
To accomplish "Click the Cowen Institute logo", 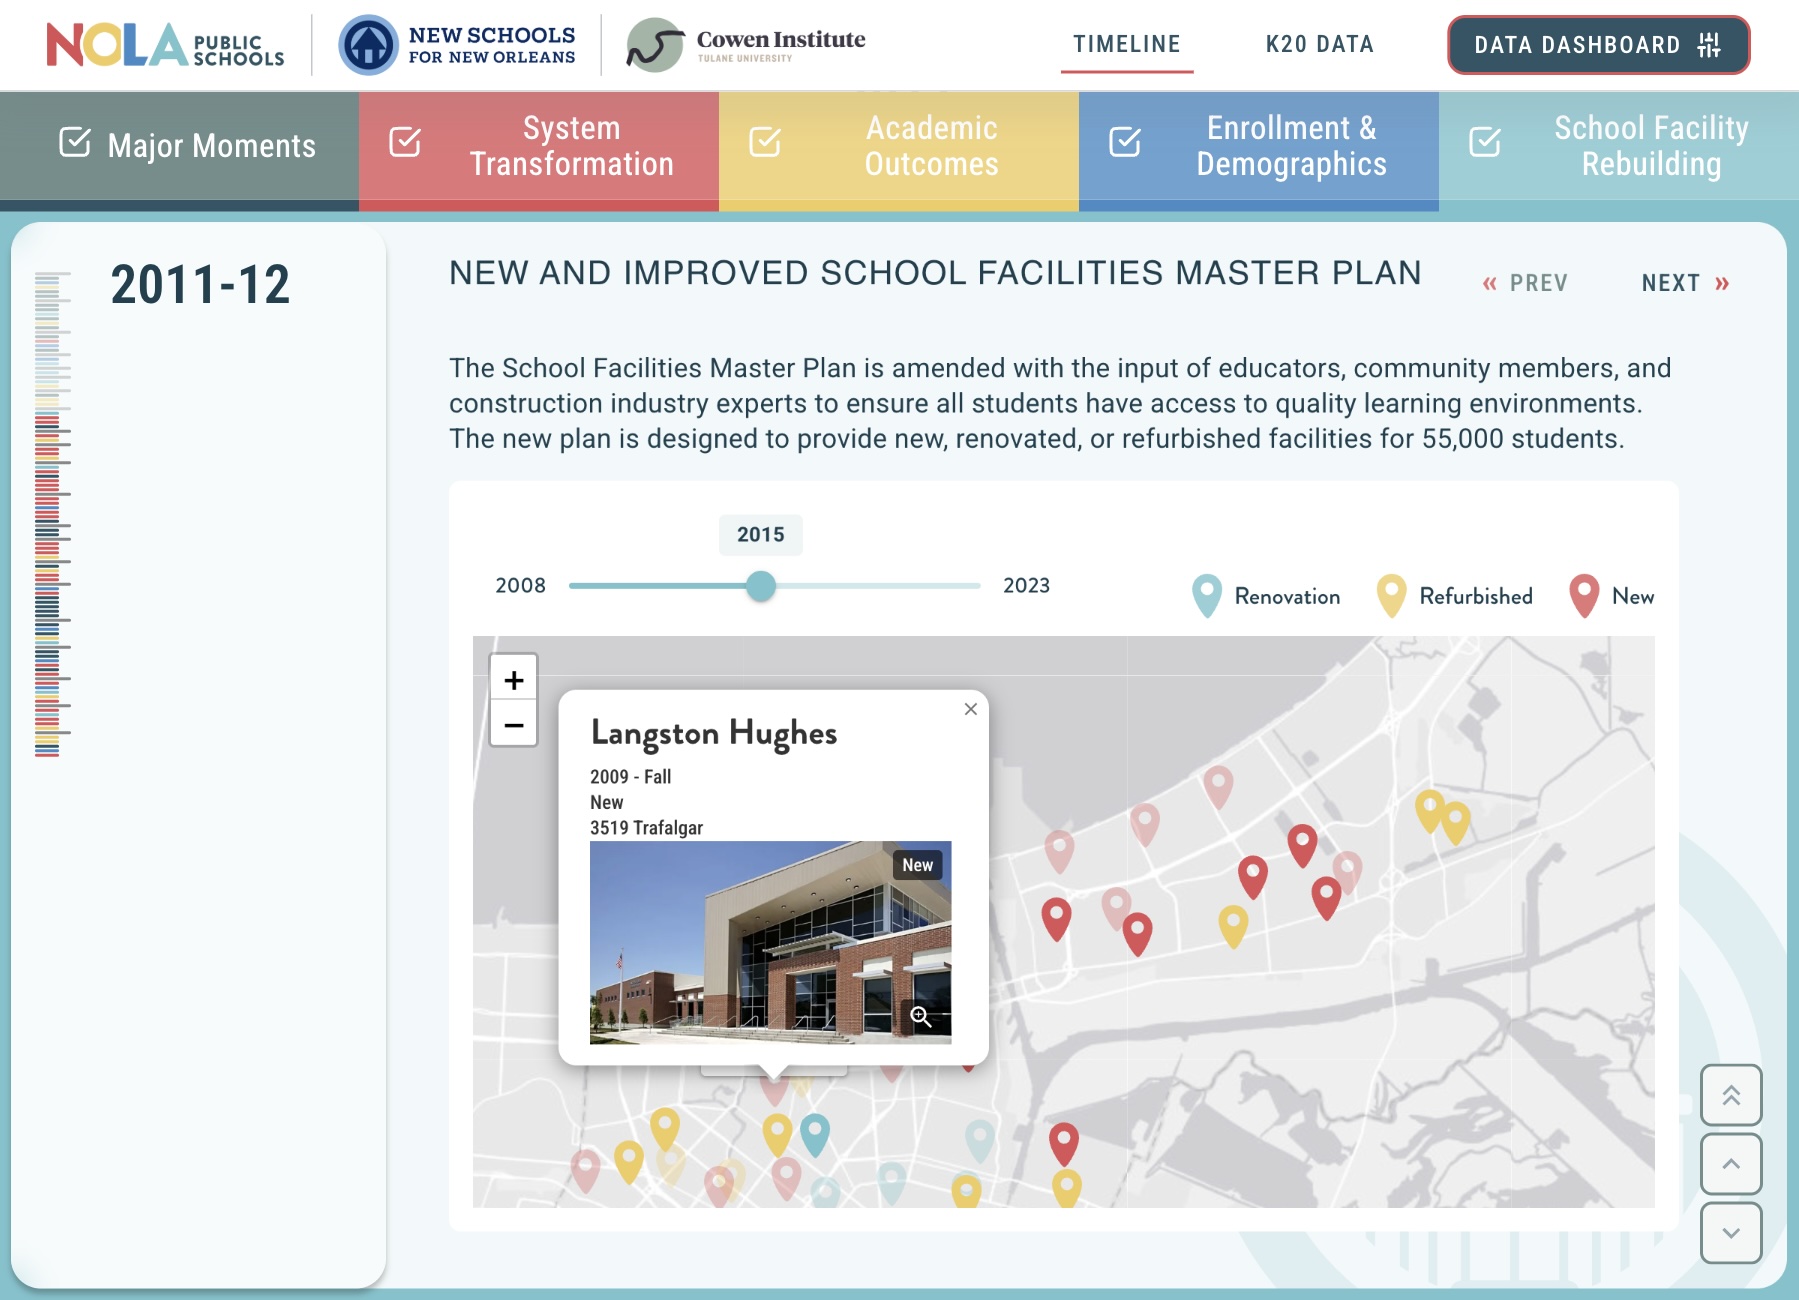I will pyautogui.click(x=746, y=45).
